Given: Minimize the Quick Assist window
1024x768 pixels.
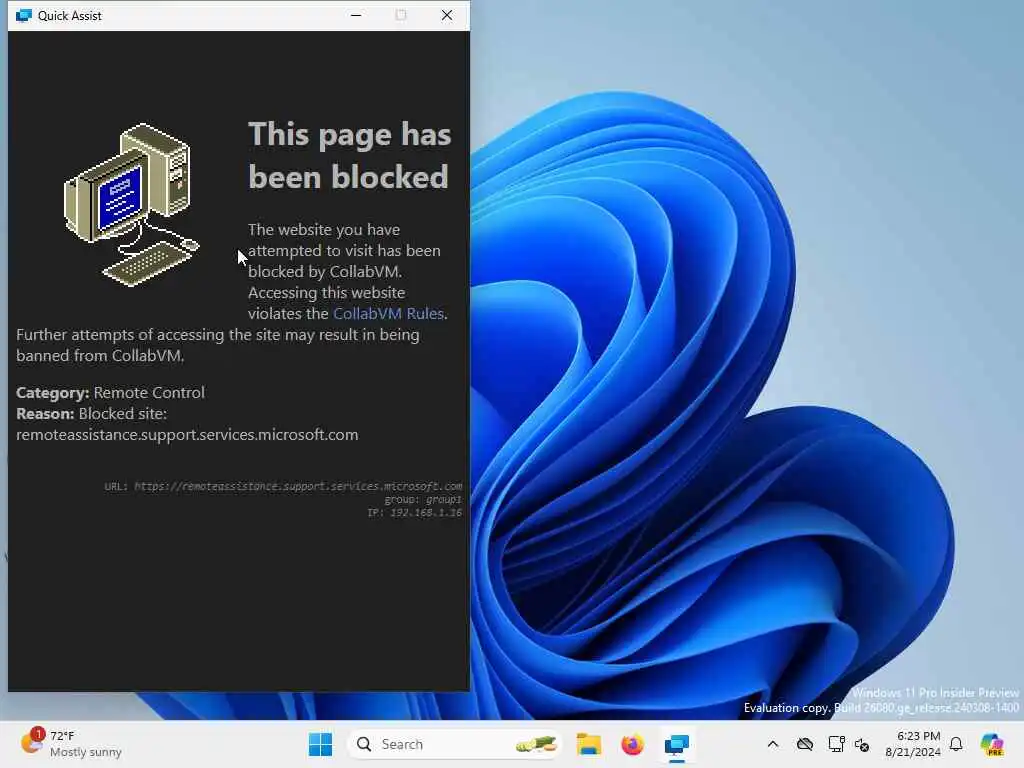Looking at the screenshot, I should coord(356,15).
